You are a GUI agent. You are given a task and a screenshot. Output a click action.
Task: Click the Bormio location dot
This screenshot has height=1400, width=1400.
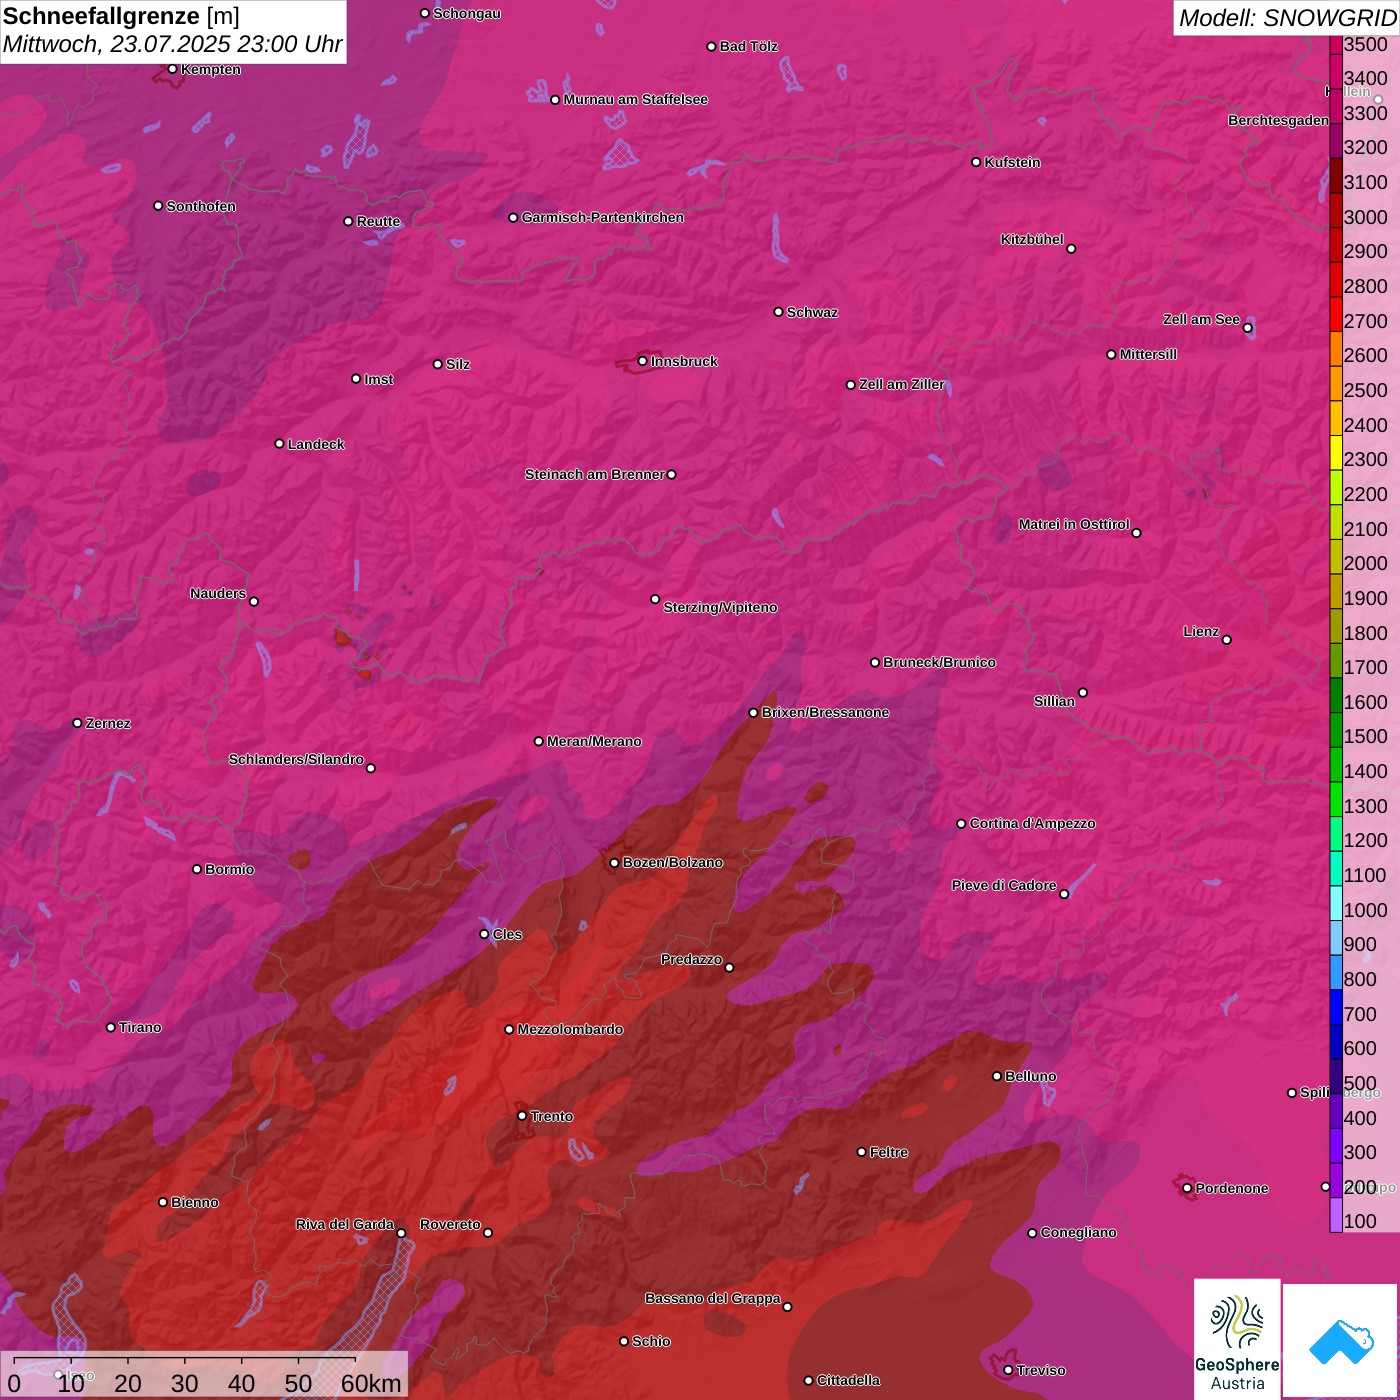click(x=197, y=869)
